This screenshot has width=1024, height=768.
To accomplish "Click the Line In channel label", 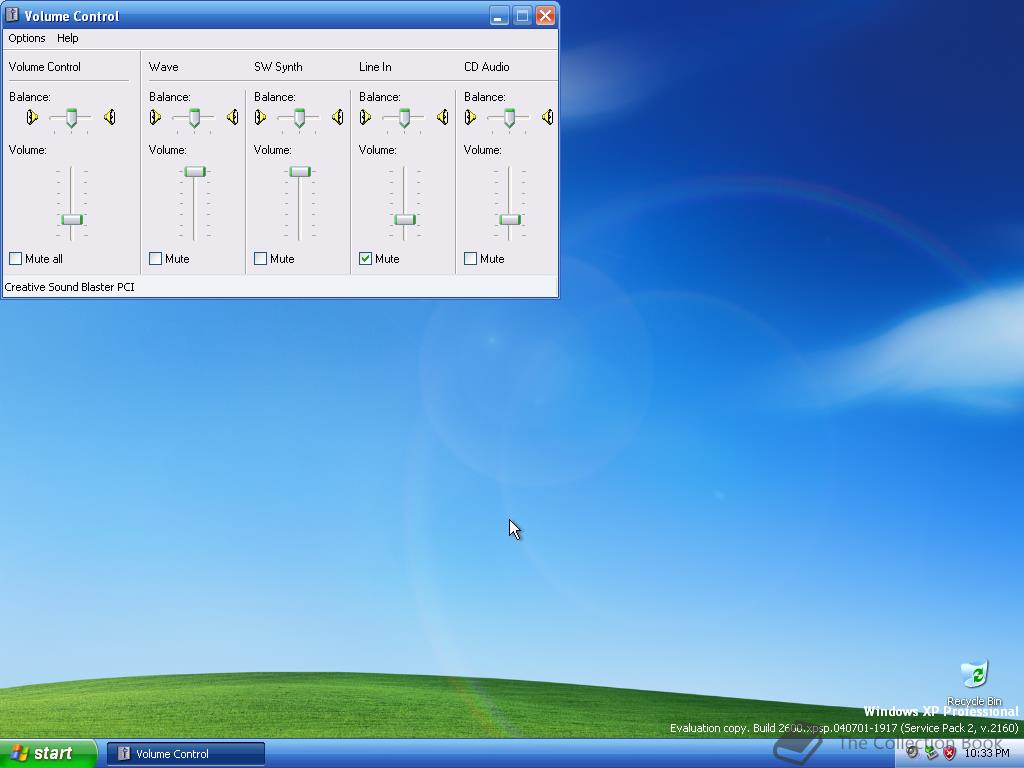I will click(375, 67).
